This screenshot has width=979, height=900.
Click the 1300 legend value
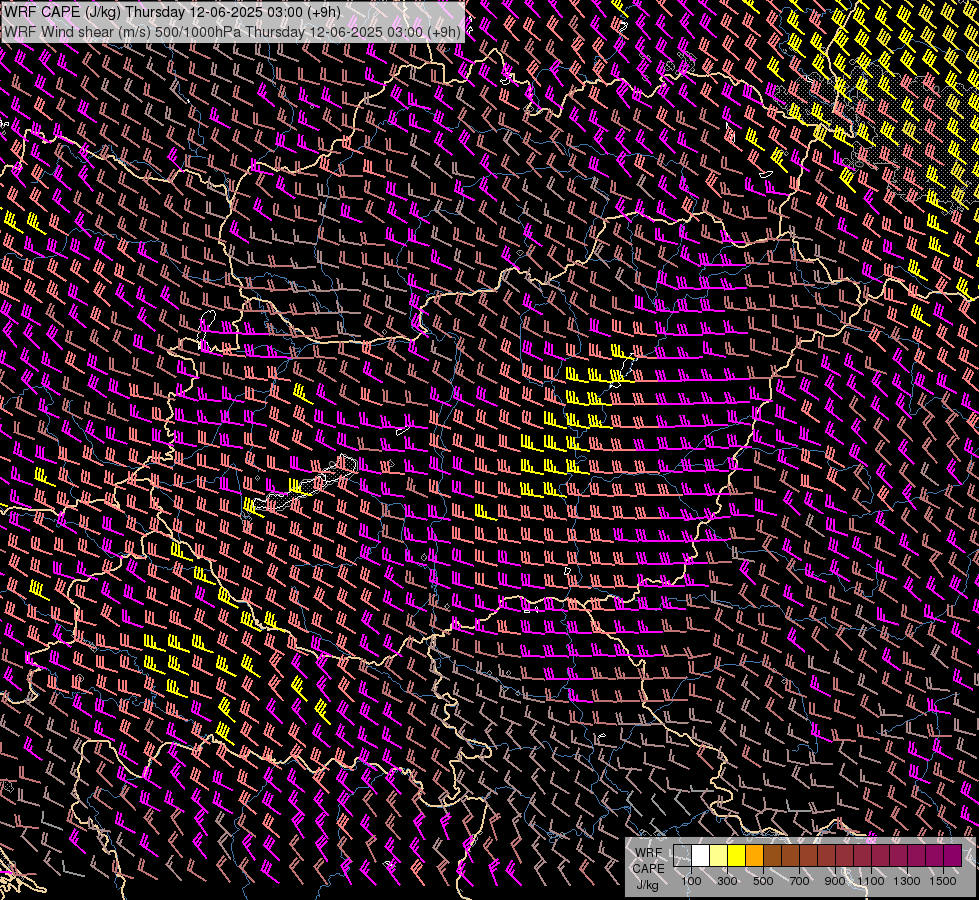[x=907, y=881]
